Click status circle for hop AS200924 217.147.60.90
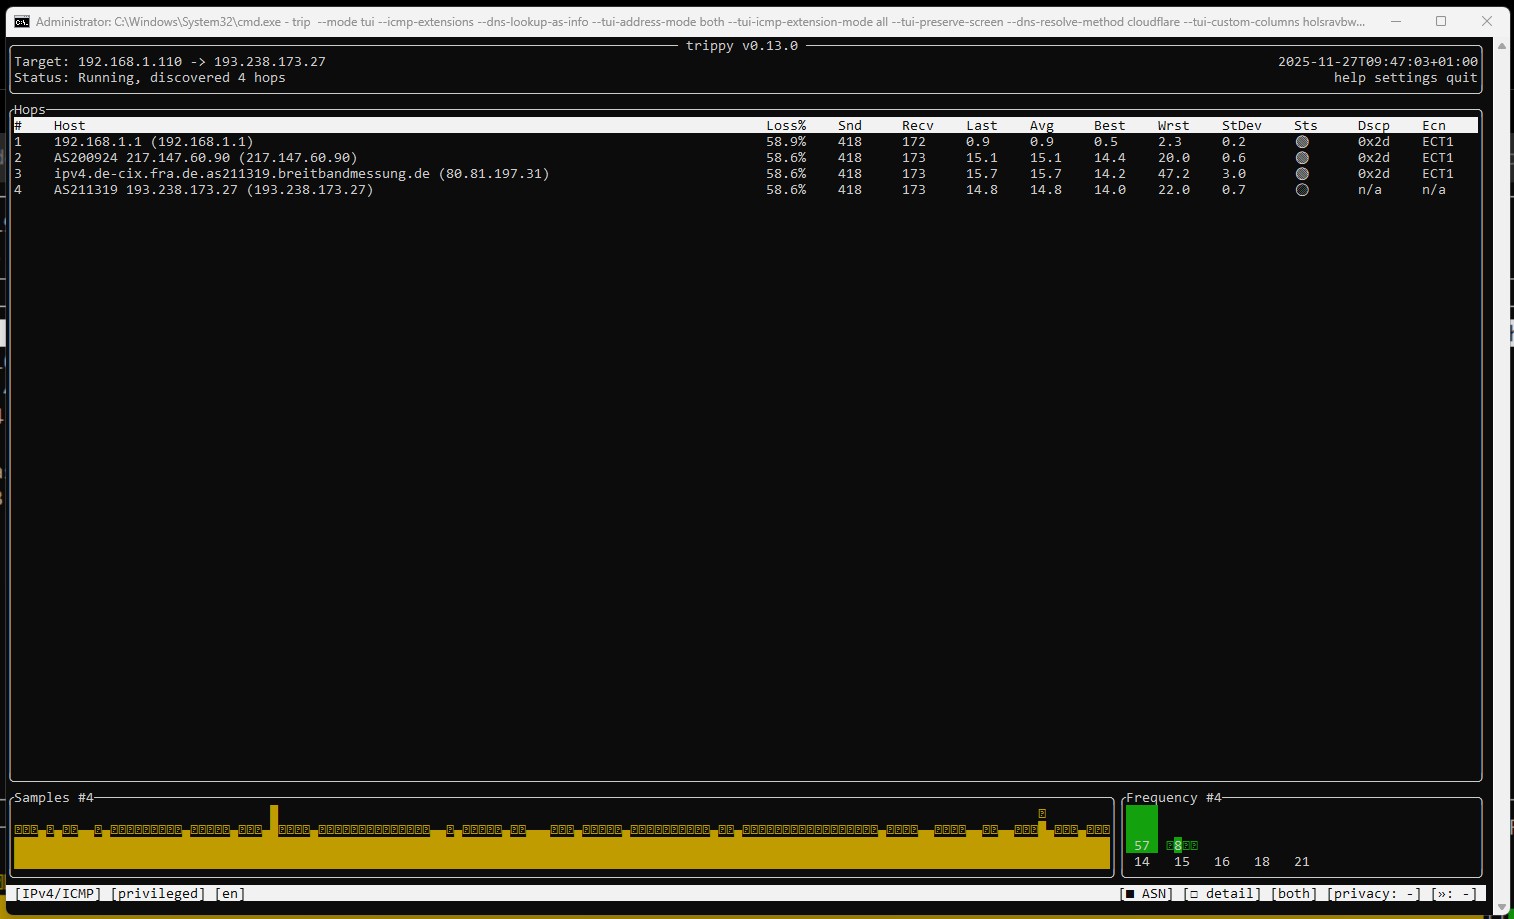This screenshot has width=1514, height=919. tap(1302, 158)
